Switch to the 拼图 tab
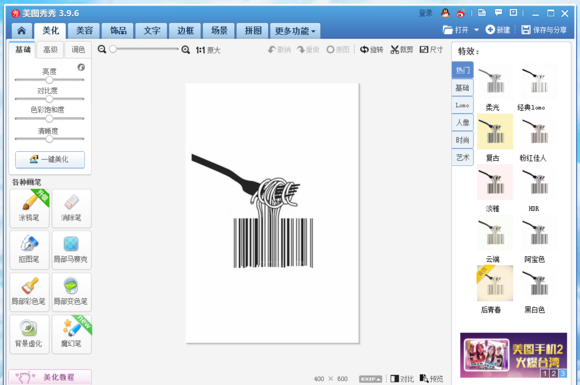The width and height of the screenshot is (580, 385). [x=253, y=31]
